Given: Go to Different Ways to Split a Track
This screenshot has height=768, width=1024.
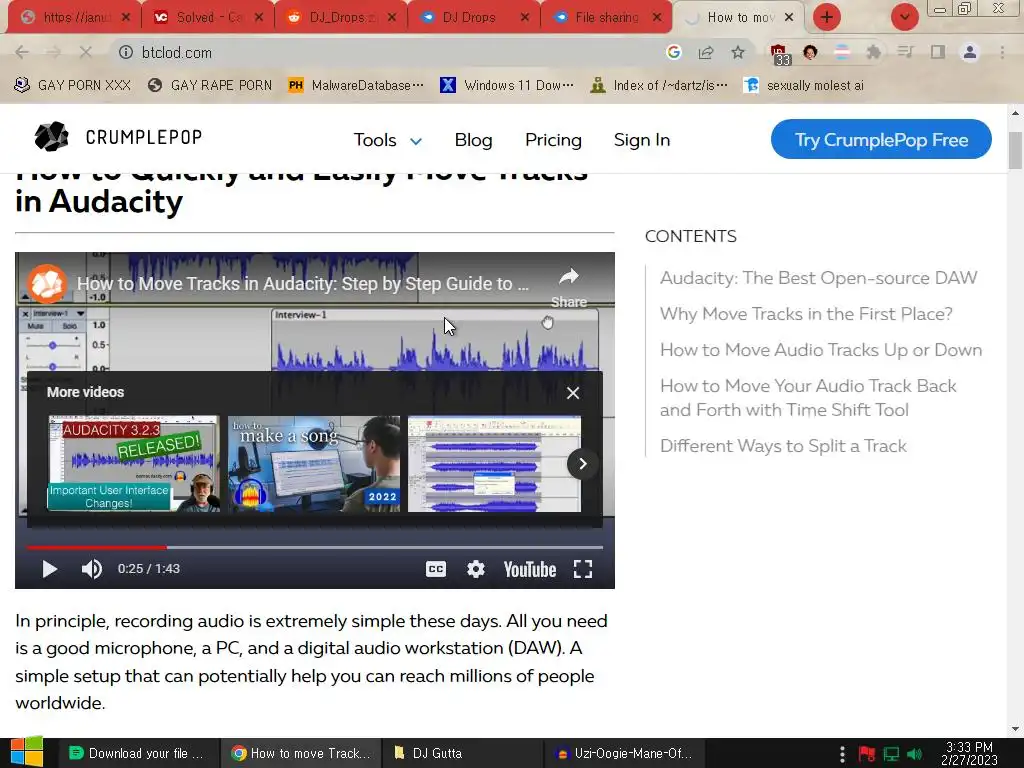Looking at the screenshot, I should pyautogui.click(x=783, y=445).
